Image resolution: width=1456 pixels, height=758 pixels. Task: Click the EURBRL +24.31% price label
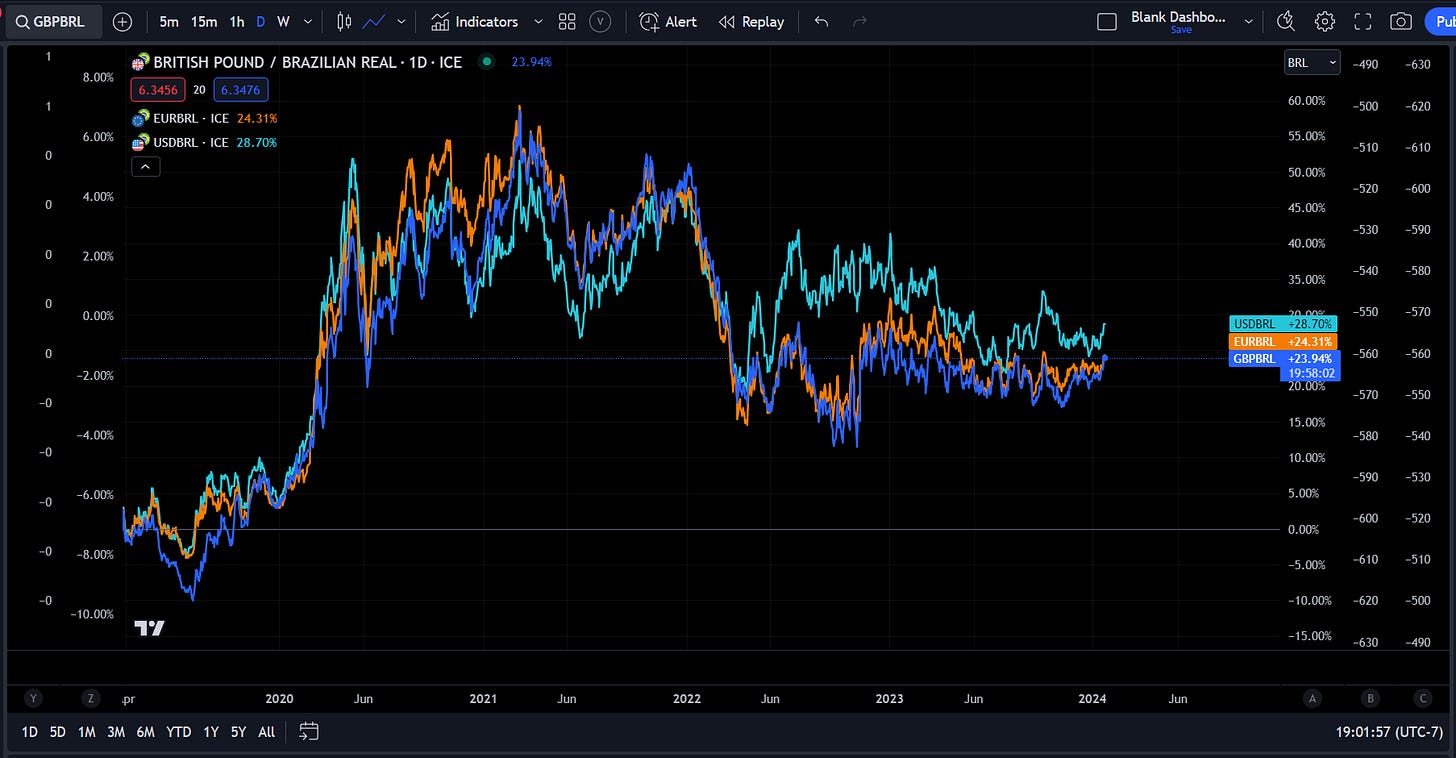pos(1283,341)
